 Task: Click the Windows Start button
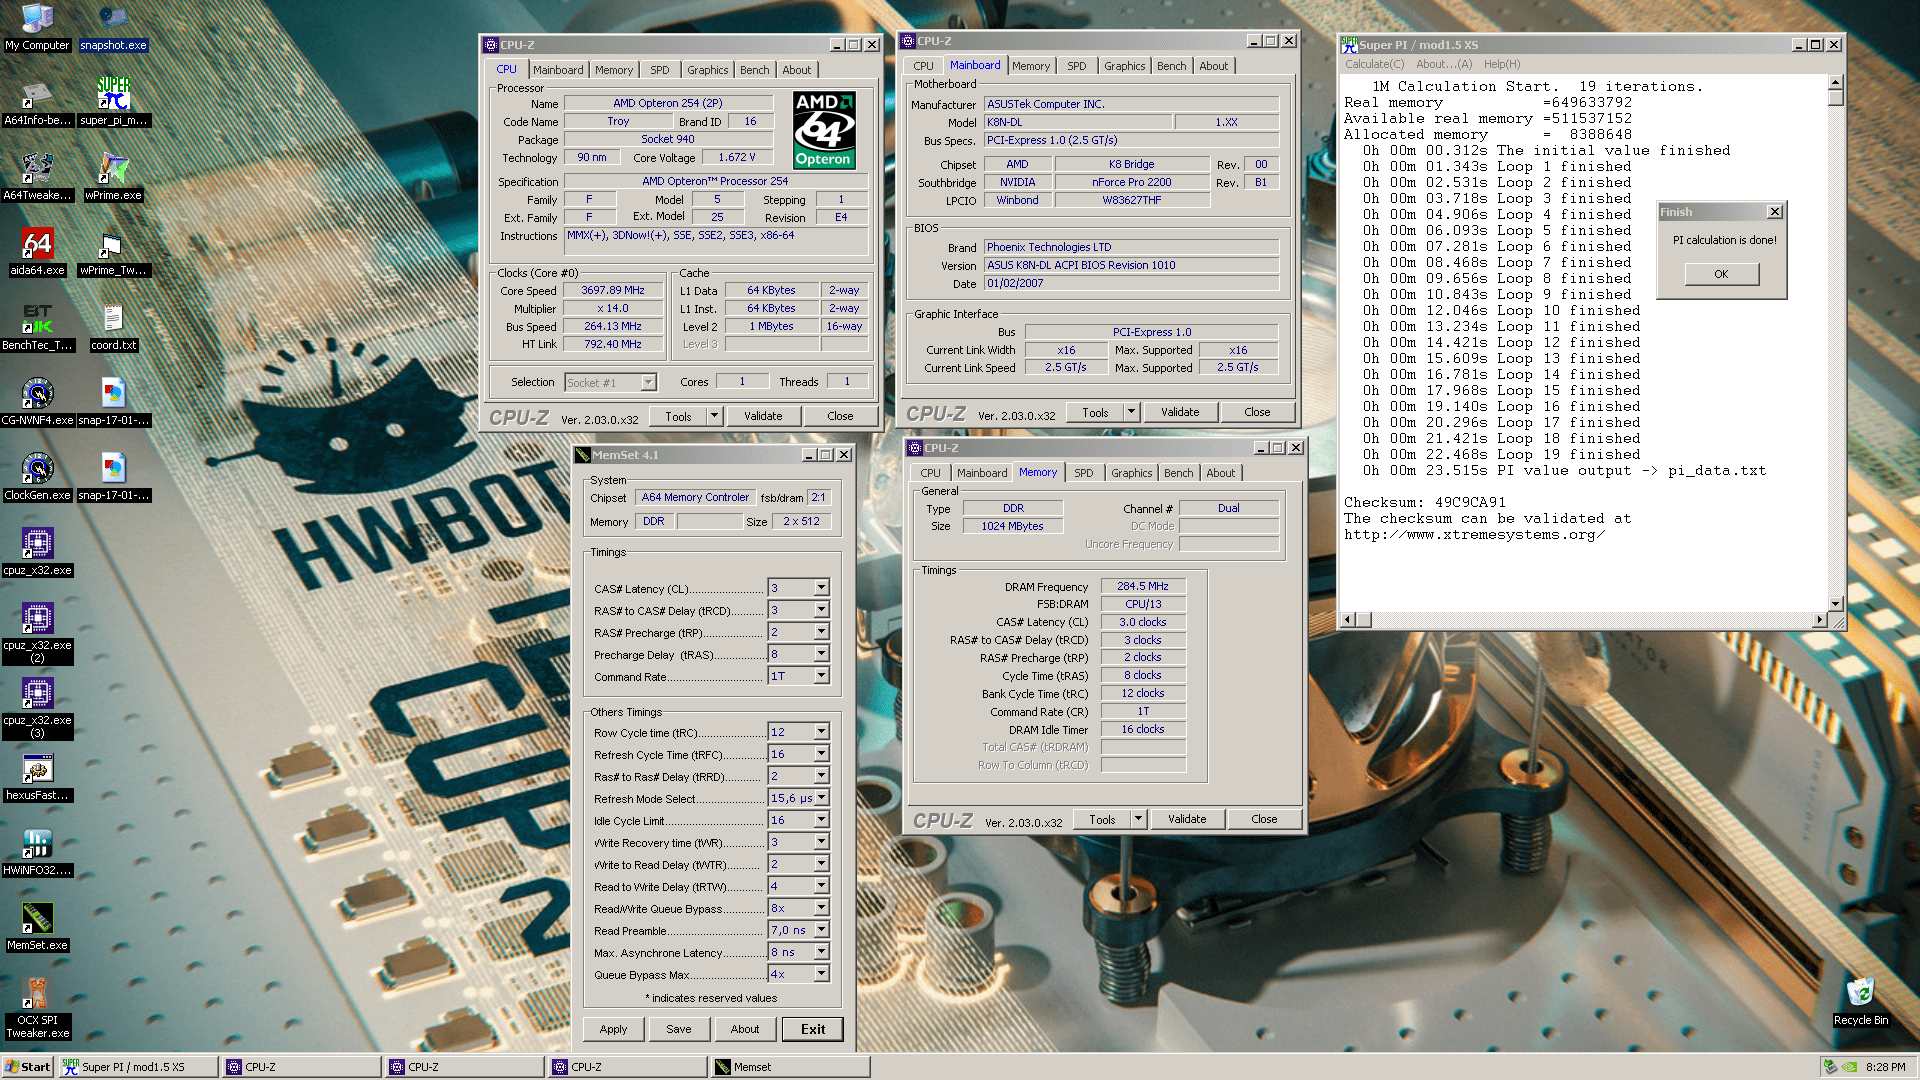(28, 1067)
